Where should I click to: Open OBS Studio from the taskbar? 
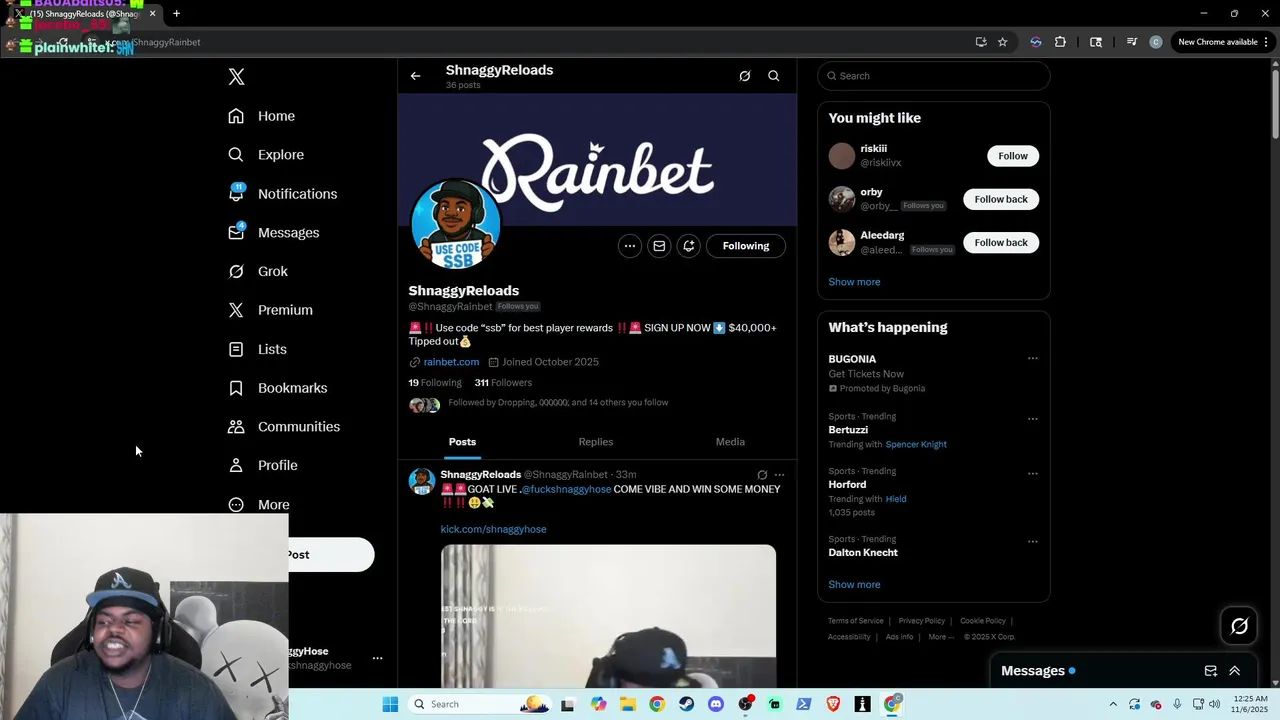click(x=746, y=704)
